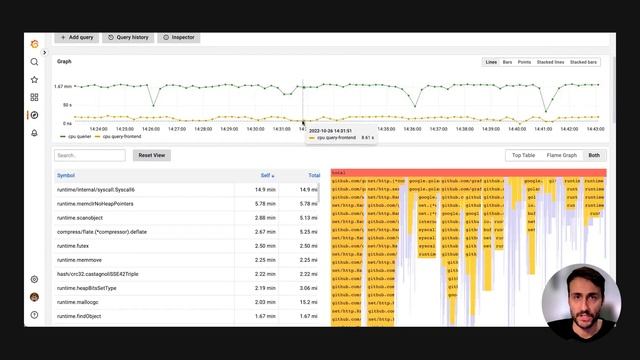Open the Explore compass icon
640x360 pixels.
[x=34, y=115]
